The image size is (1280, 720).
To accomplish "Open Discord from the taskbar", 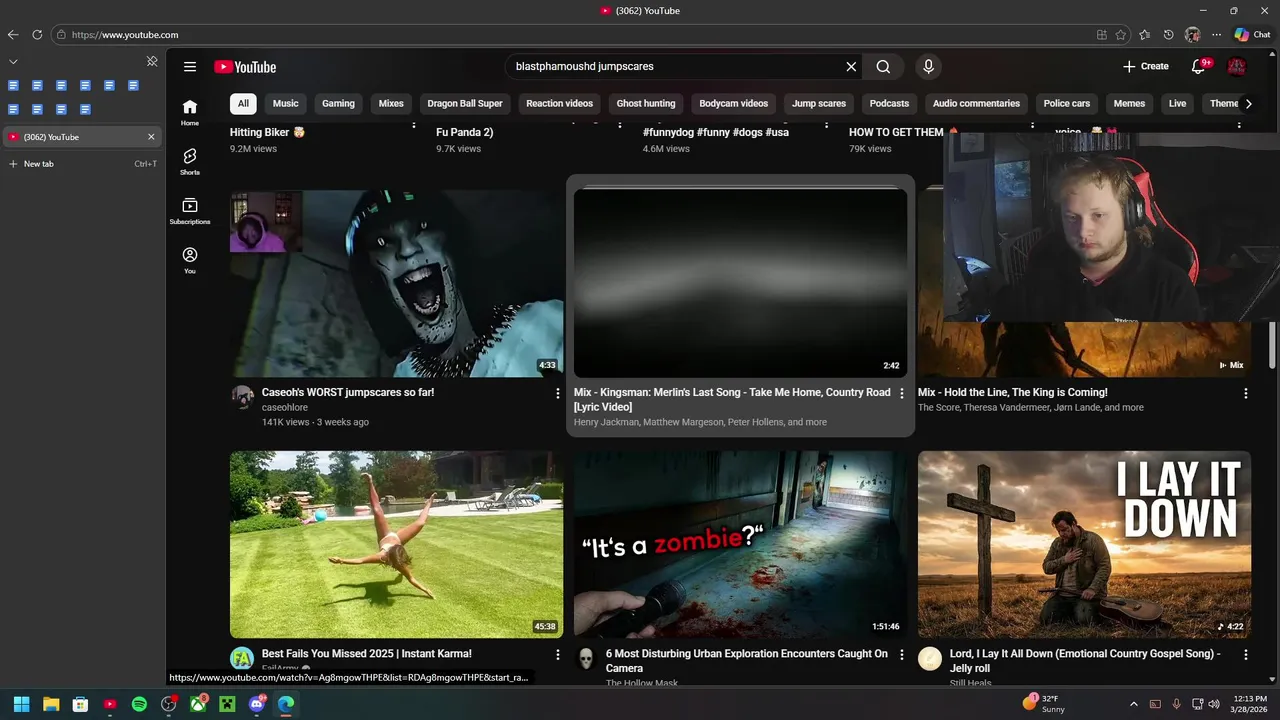I will click(257, 704).
